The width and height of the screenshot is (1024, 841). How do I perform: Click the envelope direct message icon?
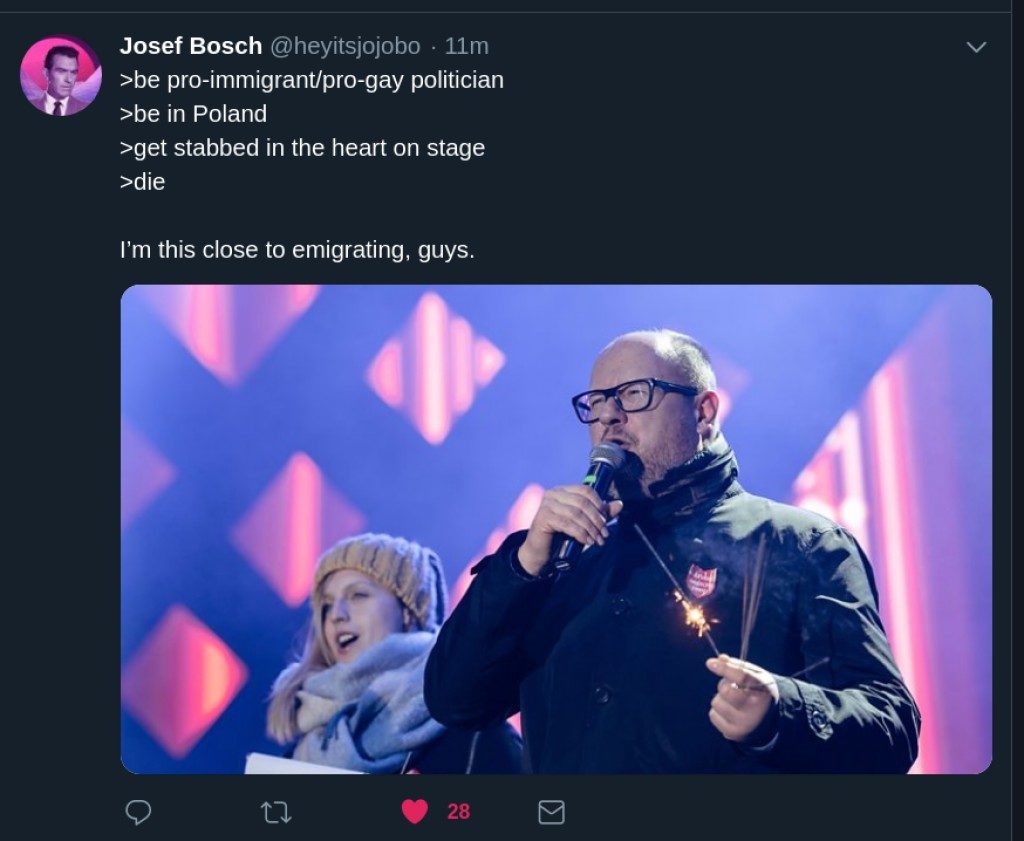pyautogui.click(x=551, y=812)
